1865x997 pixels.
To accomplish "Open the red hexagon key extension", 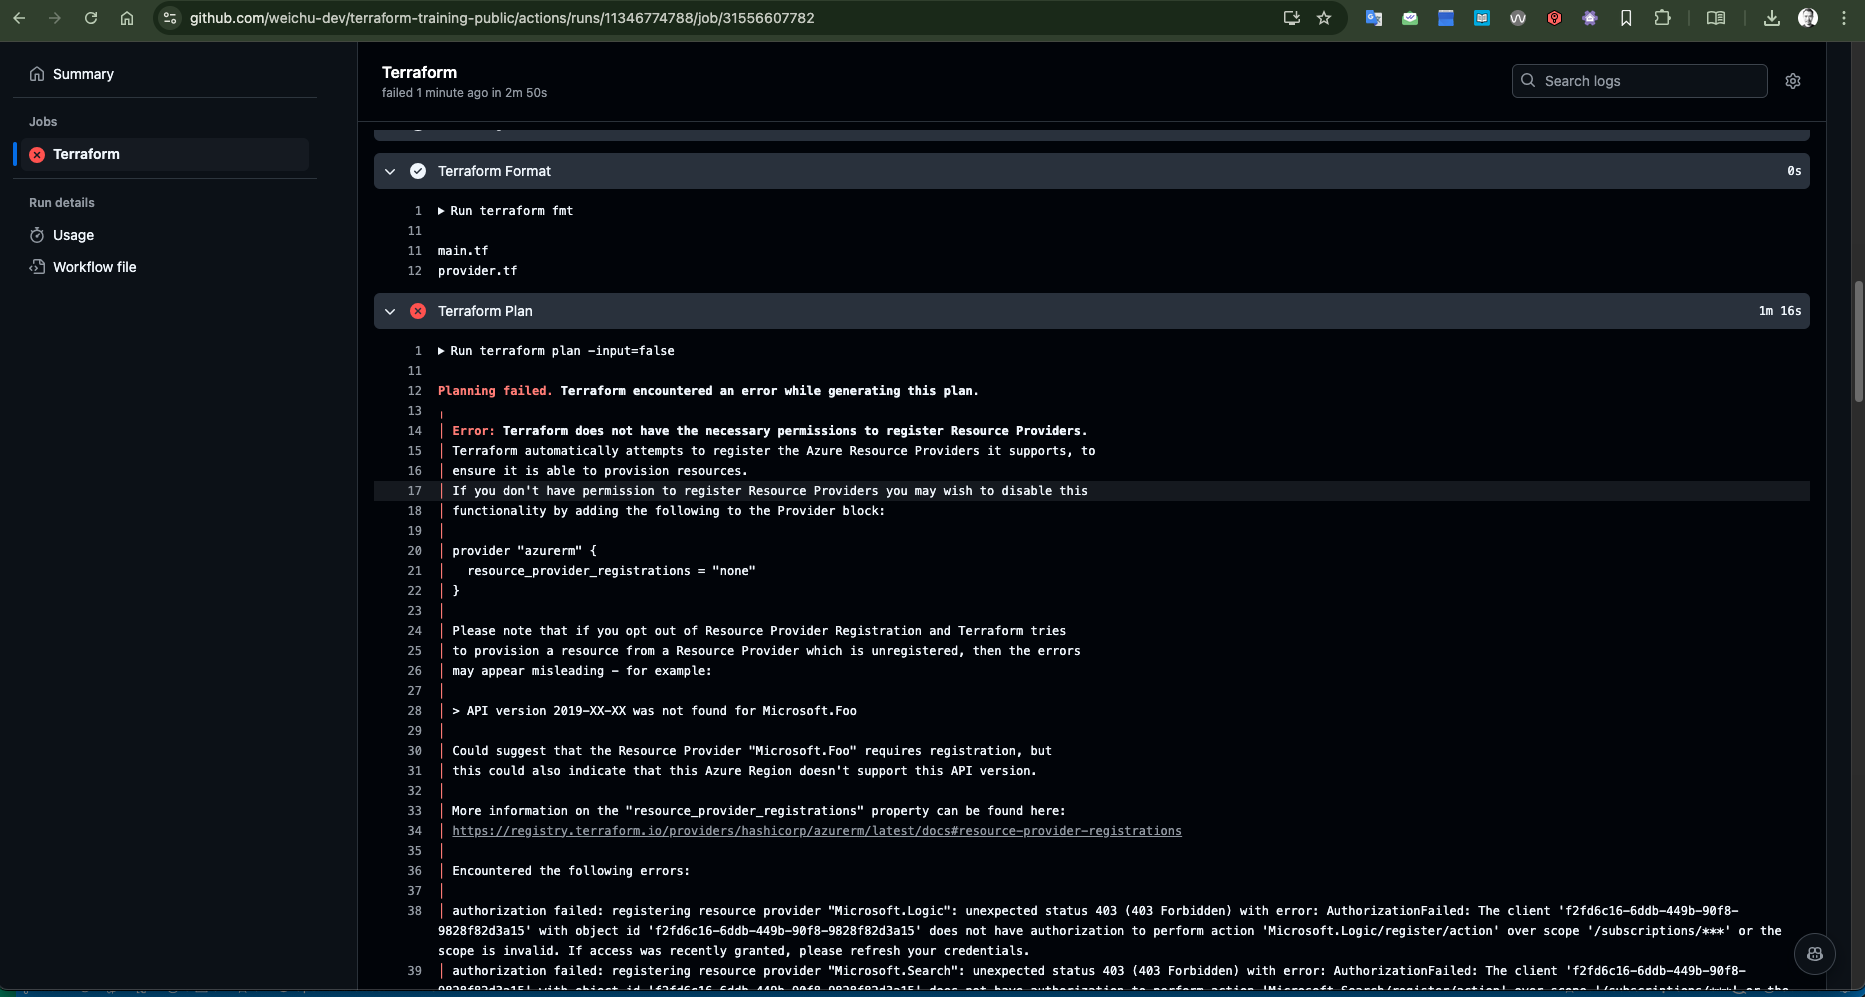I will [1554, 18].
